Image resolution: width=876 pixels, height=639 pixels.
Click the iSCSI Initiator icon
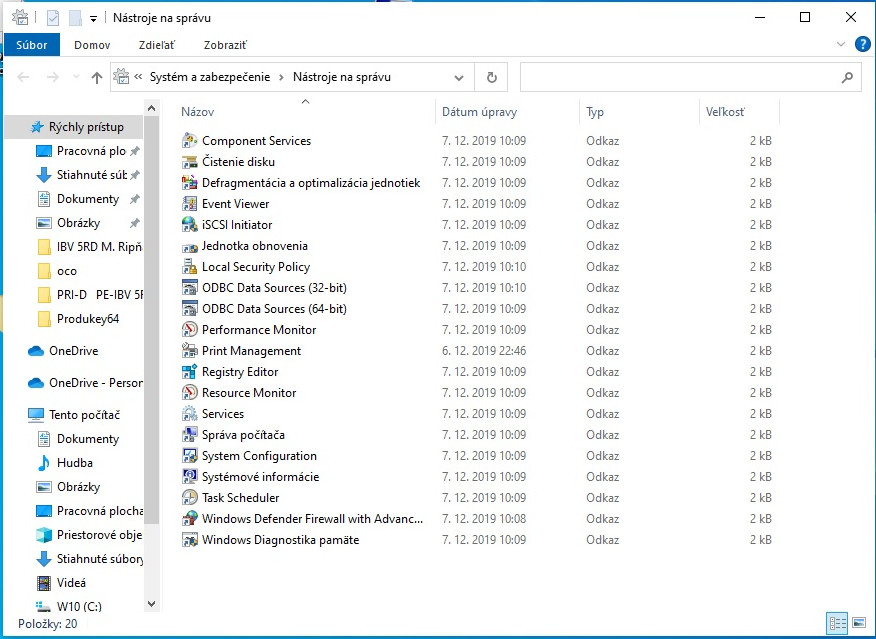point(189,225)
